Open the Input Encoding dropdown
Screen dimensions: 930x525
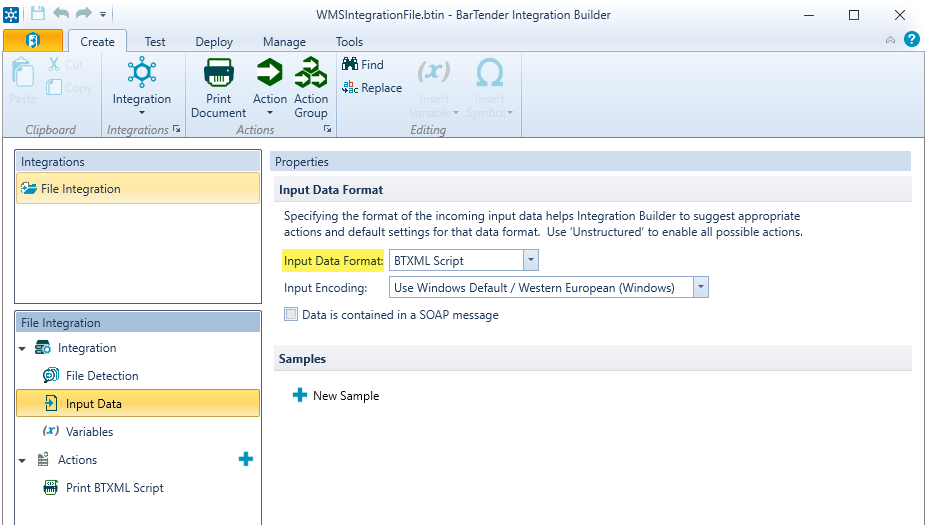[x=700, y=288]
